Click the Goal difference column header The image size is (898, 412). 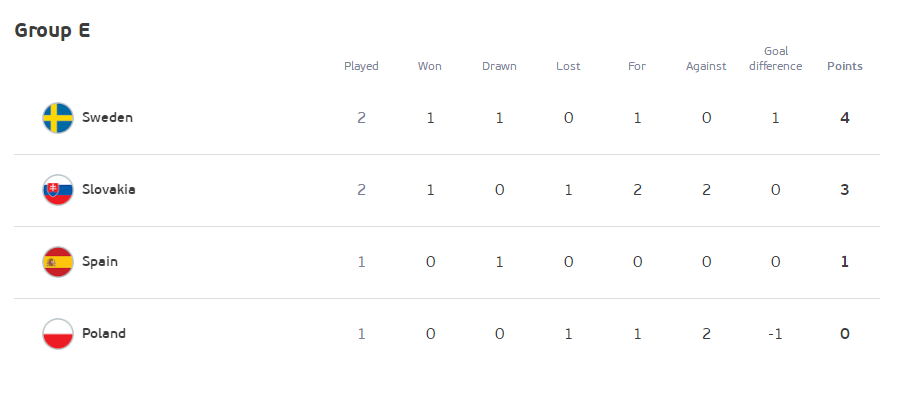coord(775,59)
